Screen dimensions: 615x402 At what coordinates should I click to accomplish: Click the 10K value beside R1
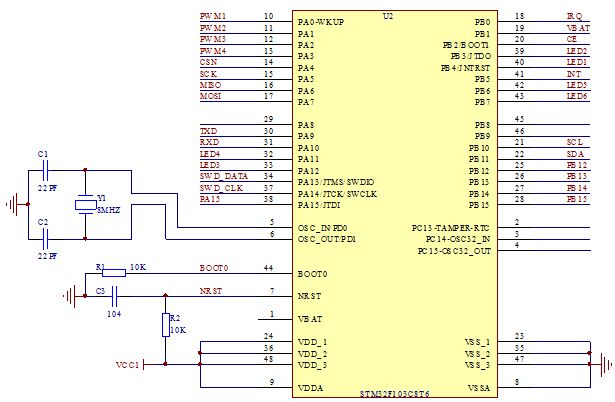(138, 267)
